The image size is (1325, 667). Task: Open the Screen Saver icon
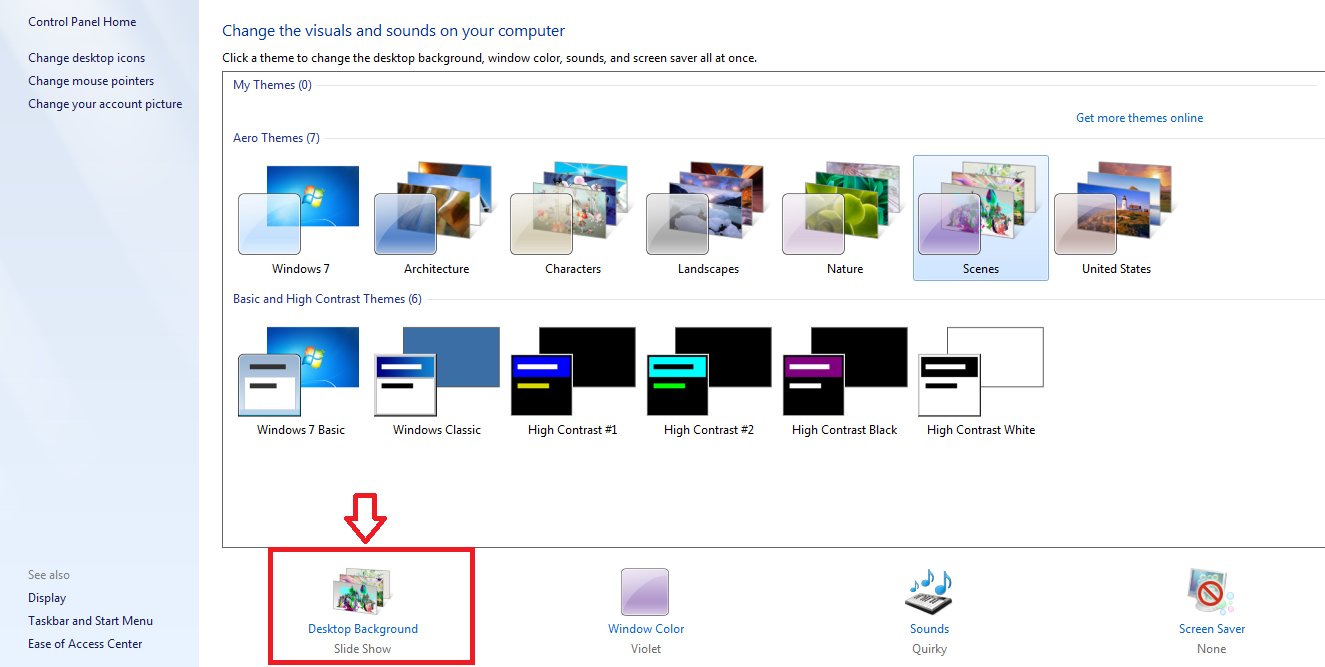[x=1211, y=591]
